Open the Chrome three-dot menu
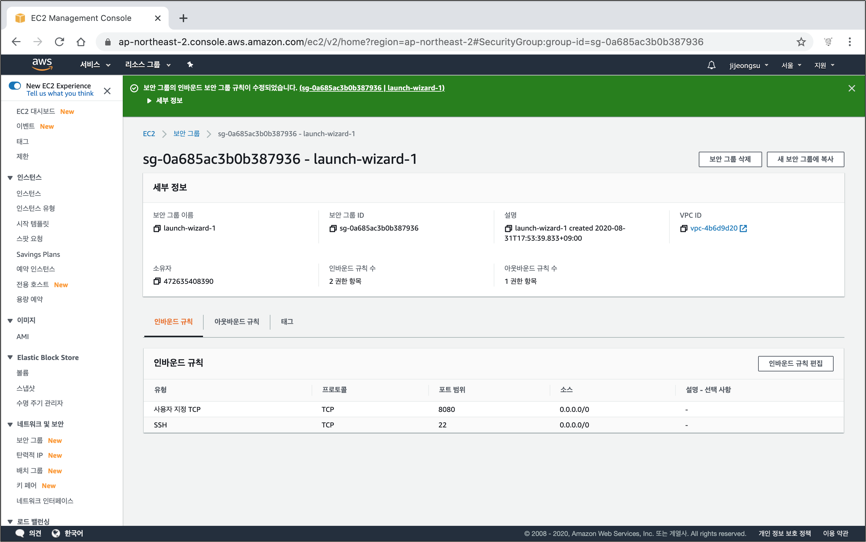The height and width of the screenshot is (542, 866). 849,42
